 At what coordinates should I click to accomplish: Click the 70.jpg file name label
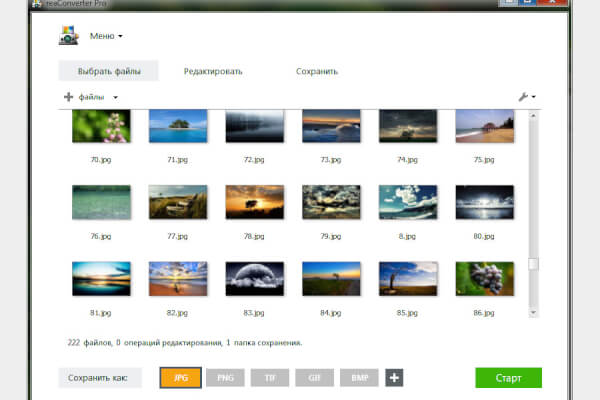coord(101,160)
